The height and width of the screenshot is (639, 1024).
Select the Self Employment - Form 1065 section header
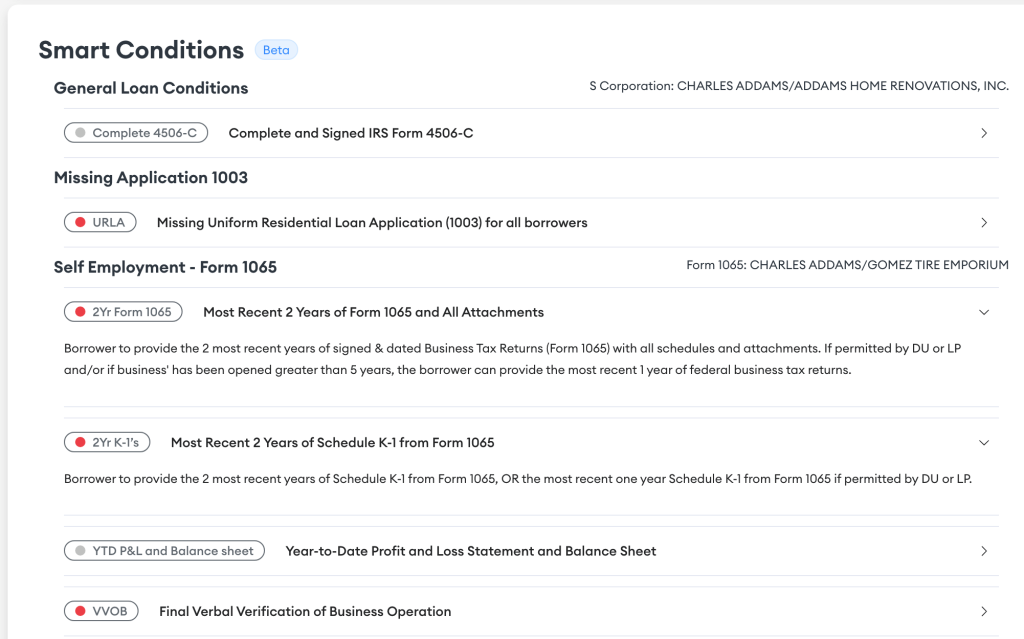(x=166, y=267)
